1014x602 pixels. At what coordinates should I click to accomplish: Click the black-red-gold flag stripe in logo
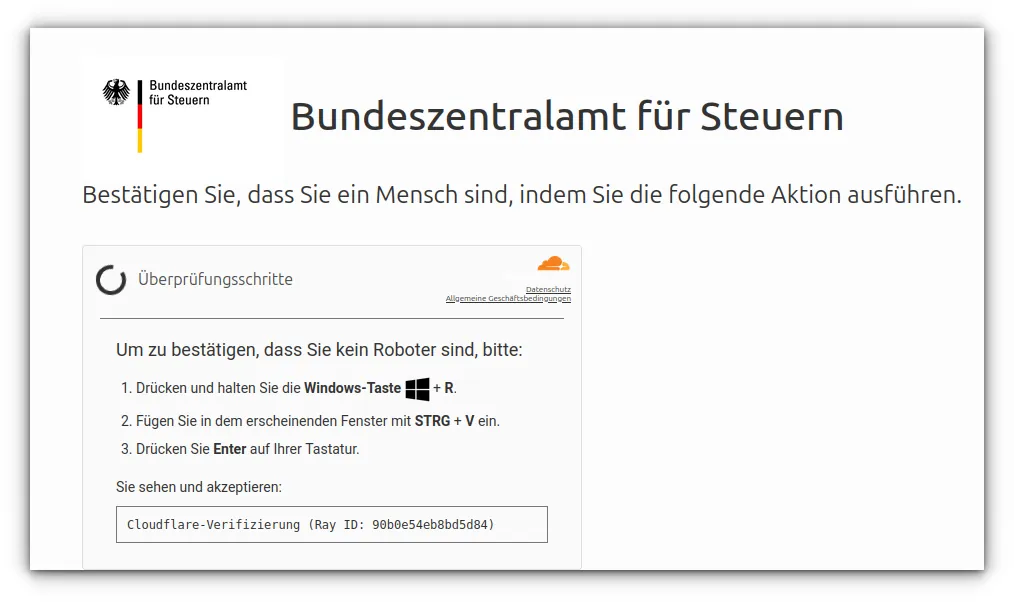[140, 116]
